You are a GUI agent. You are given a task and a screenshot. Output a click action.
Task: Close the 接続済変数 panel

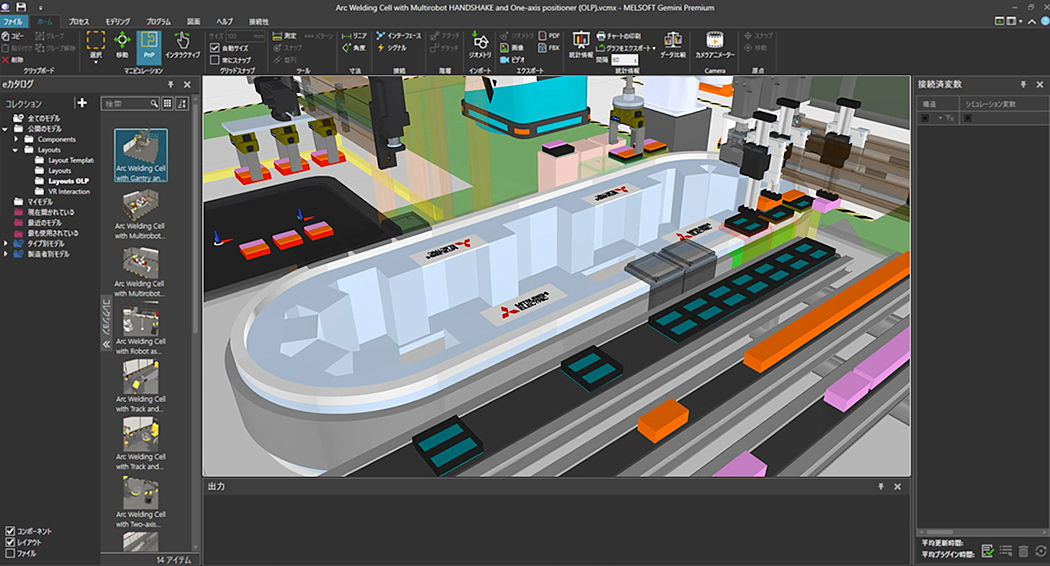click(x=1040, y=84)
